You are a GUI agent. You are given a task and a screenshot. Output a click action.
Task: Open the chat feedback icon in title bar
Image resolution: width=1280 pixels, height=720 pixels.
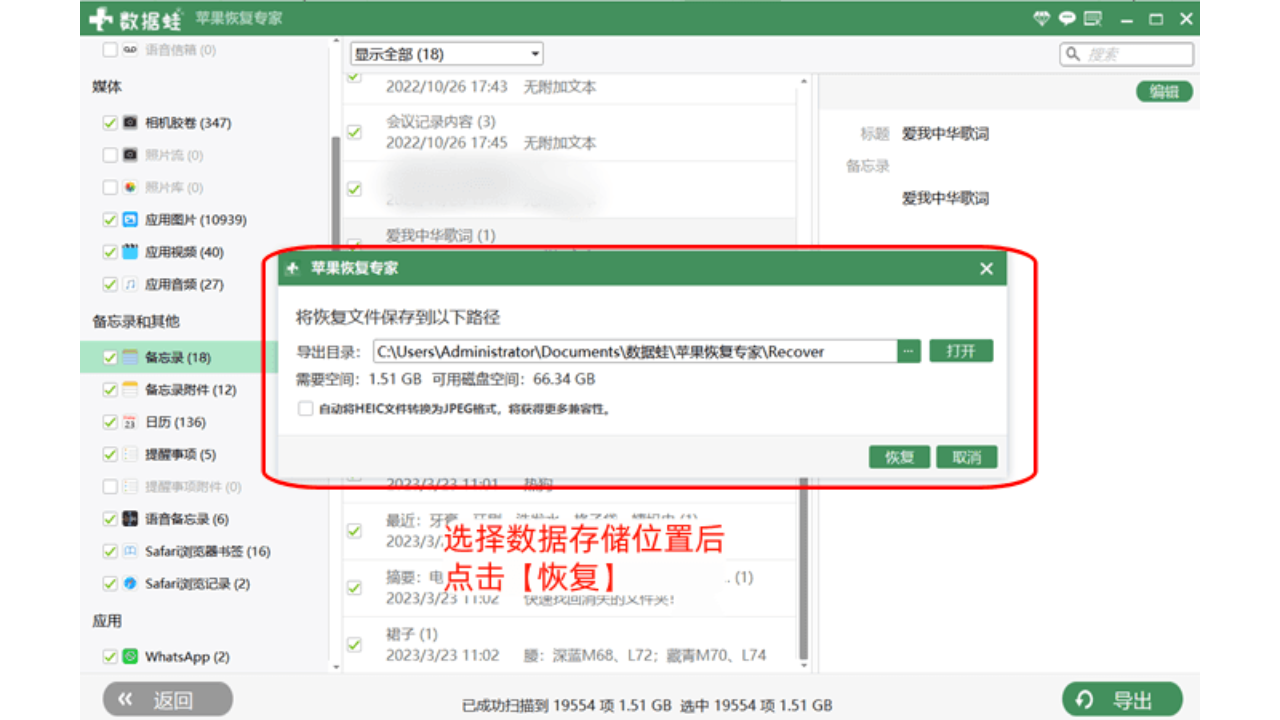point(1068,18)
